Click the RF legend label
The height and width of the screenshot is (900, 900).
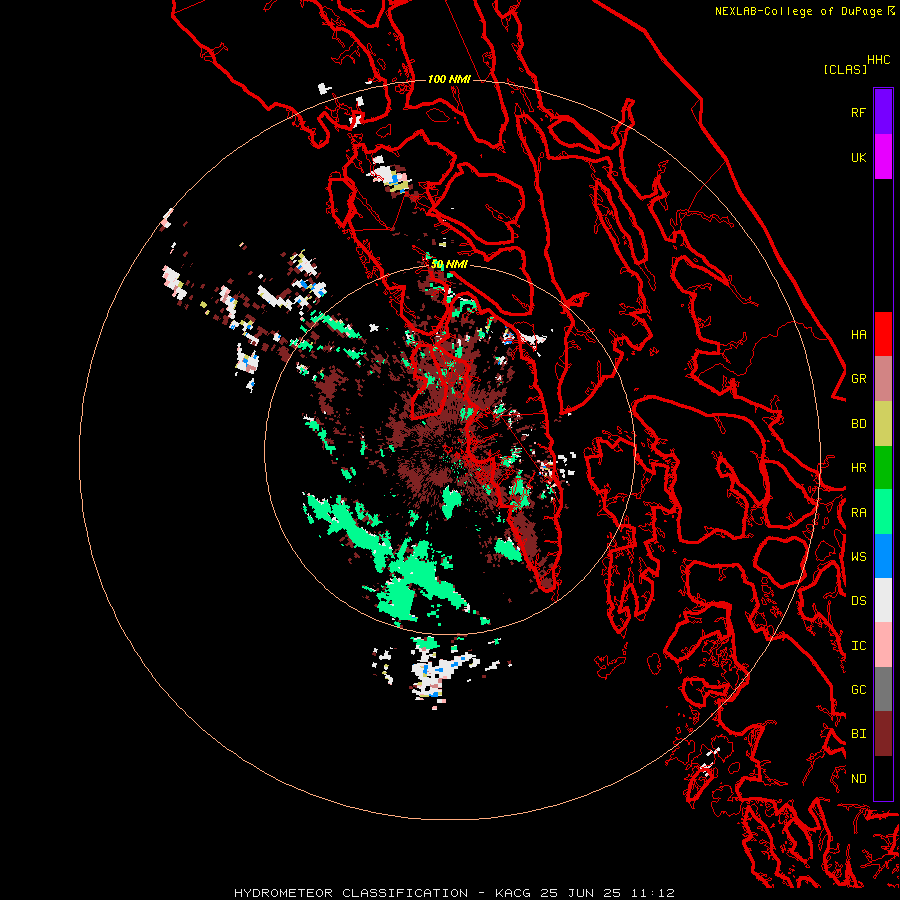tap(858, 112)
